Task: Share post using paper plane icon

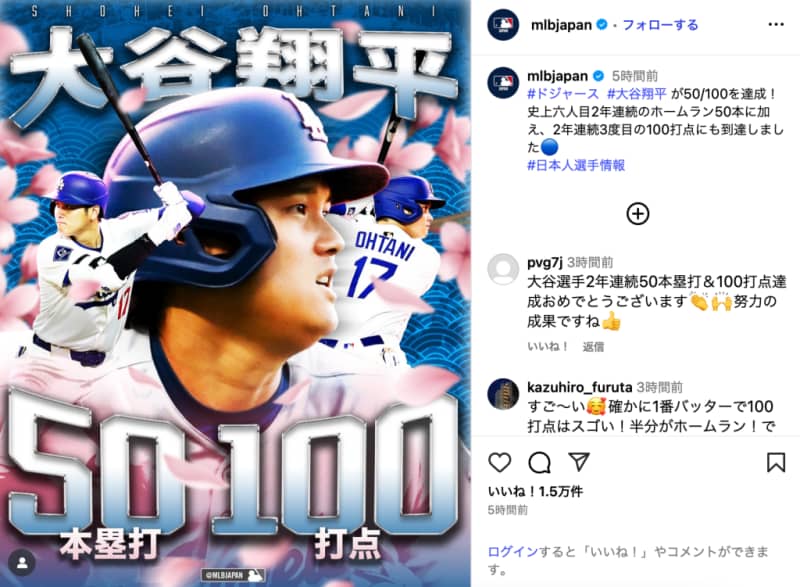Action: point(579,462)
